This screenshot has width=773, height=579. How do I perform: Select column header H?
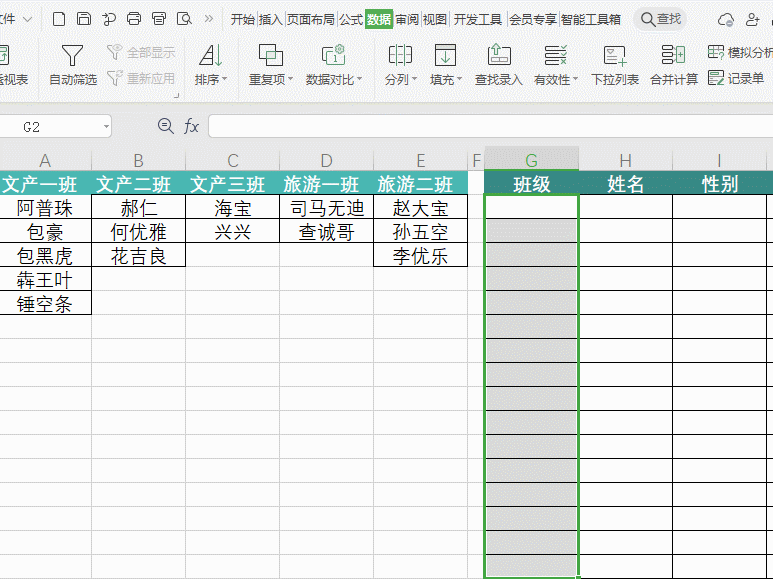tap(626, 160)
